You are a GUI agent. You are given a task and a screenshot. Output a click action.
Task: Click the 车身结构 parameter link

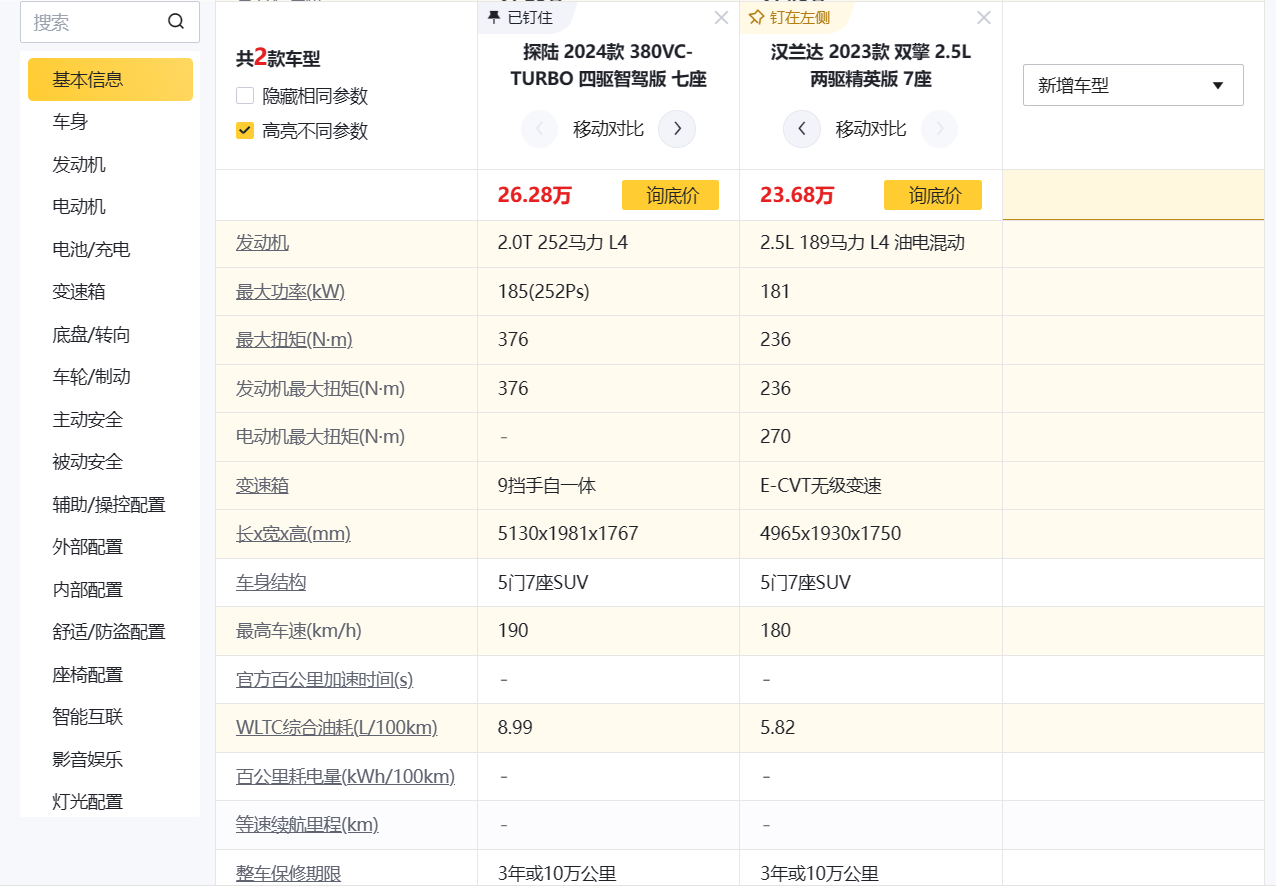(271, 583)
